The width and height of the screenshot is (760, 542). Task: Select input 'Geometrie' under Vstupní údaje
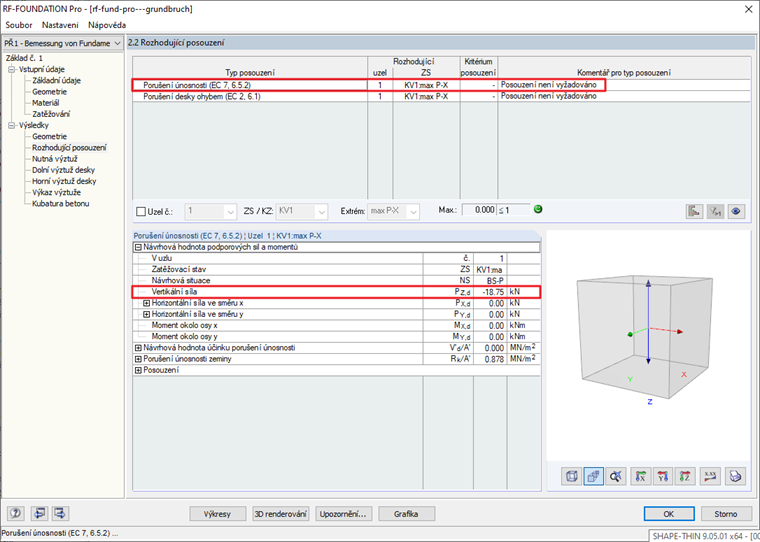click(x=49, y=92)
